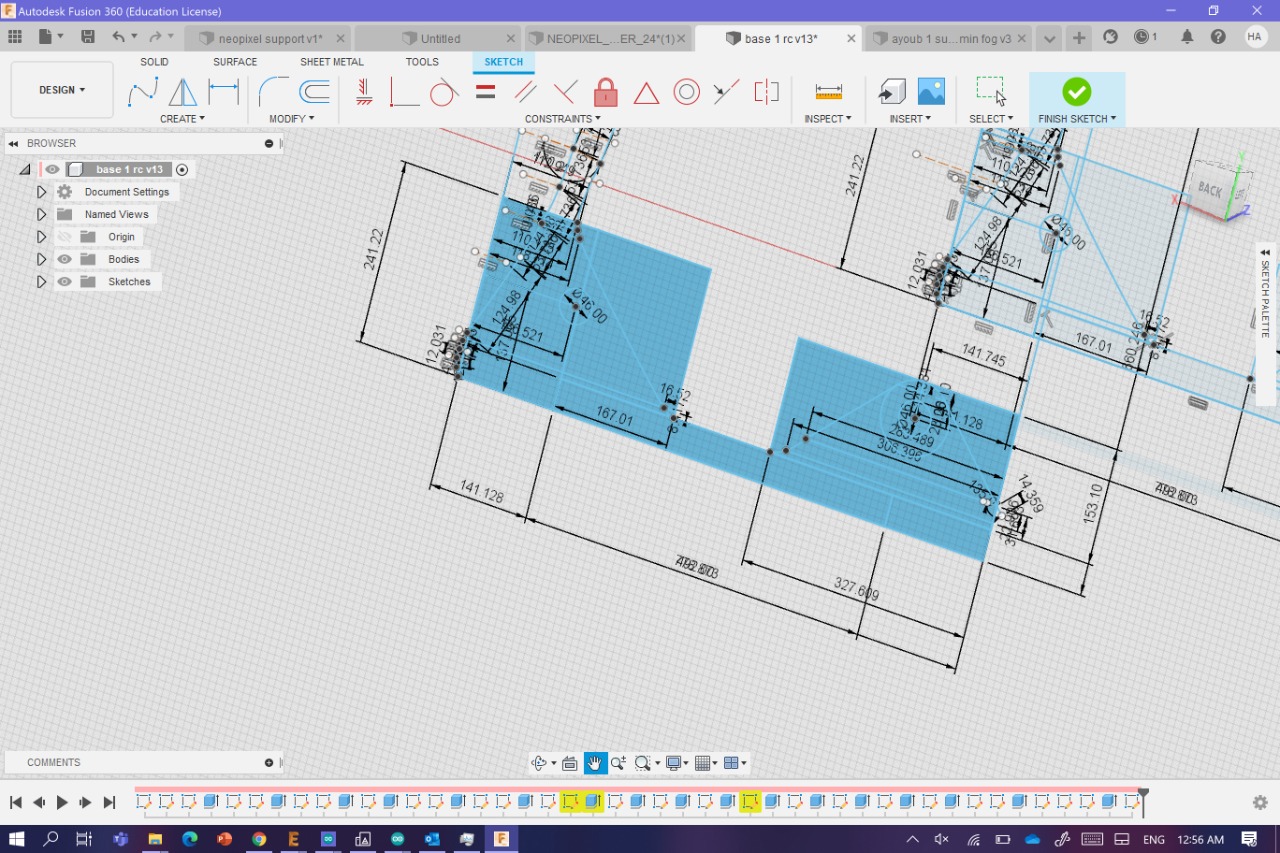Jump to the timeline start
The width and height of the screenshot is (1280, 853).
[x=16, y=802]
